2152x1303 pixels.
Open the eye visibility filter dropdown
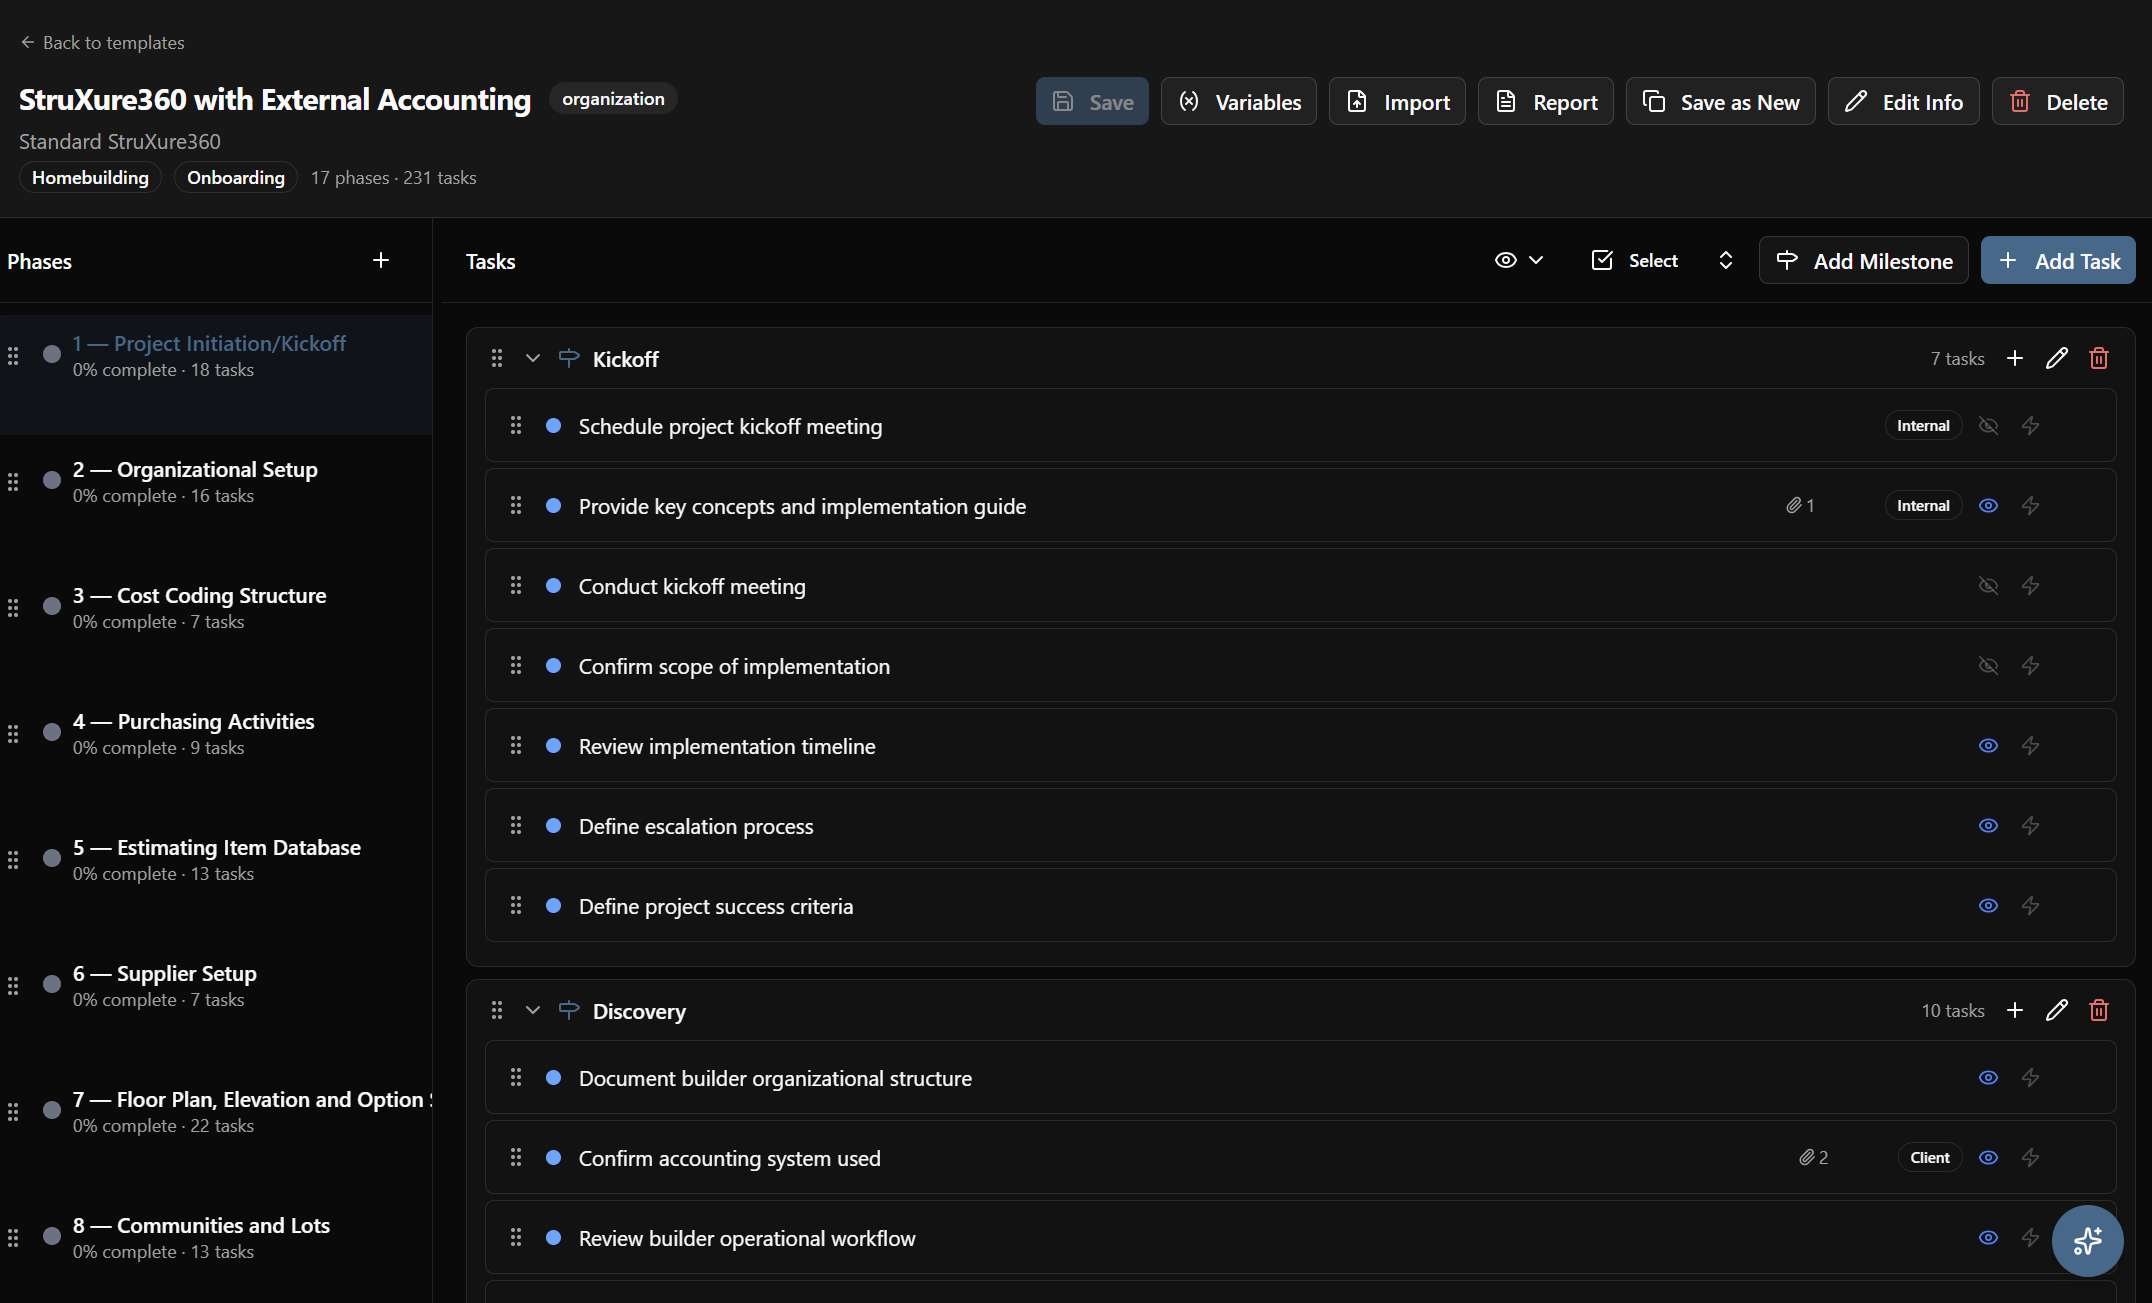tap(1518, 260)
